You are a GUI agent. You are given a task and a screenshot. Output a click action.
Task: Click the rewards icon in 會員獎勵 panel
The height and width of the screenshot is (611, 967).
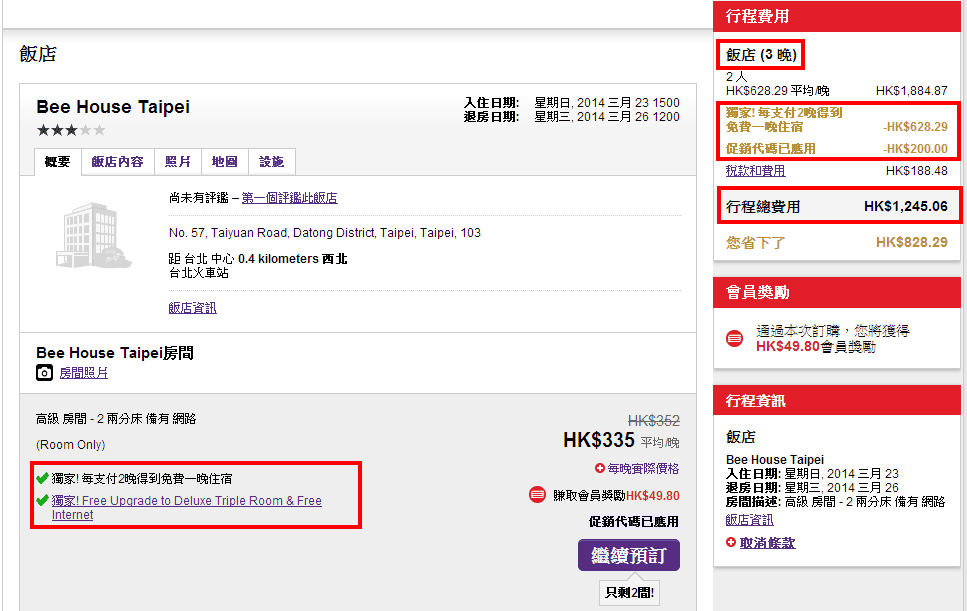pos(734,338)
